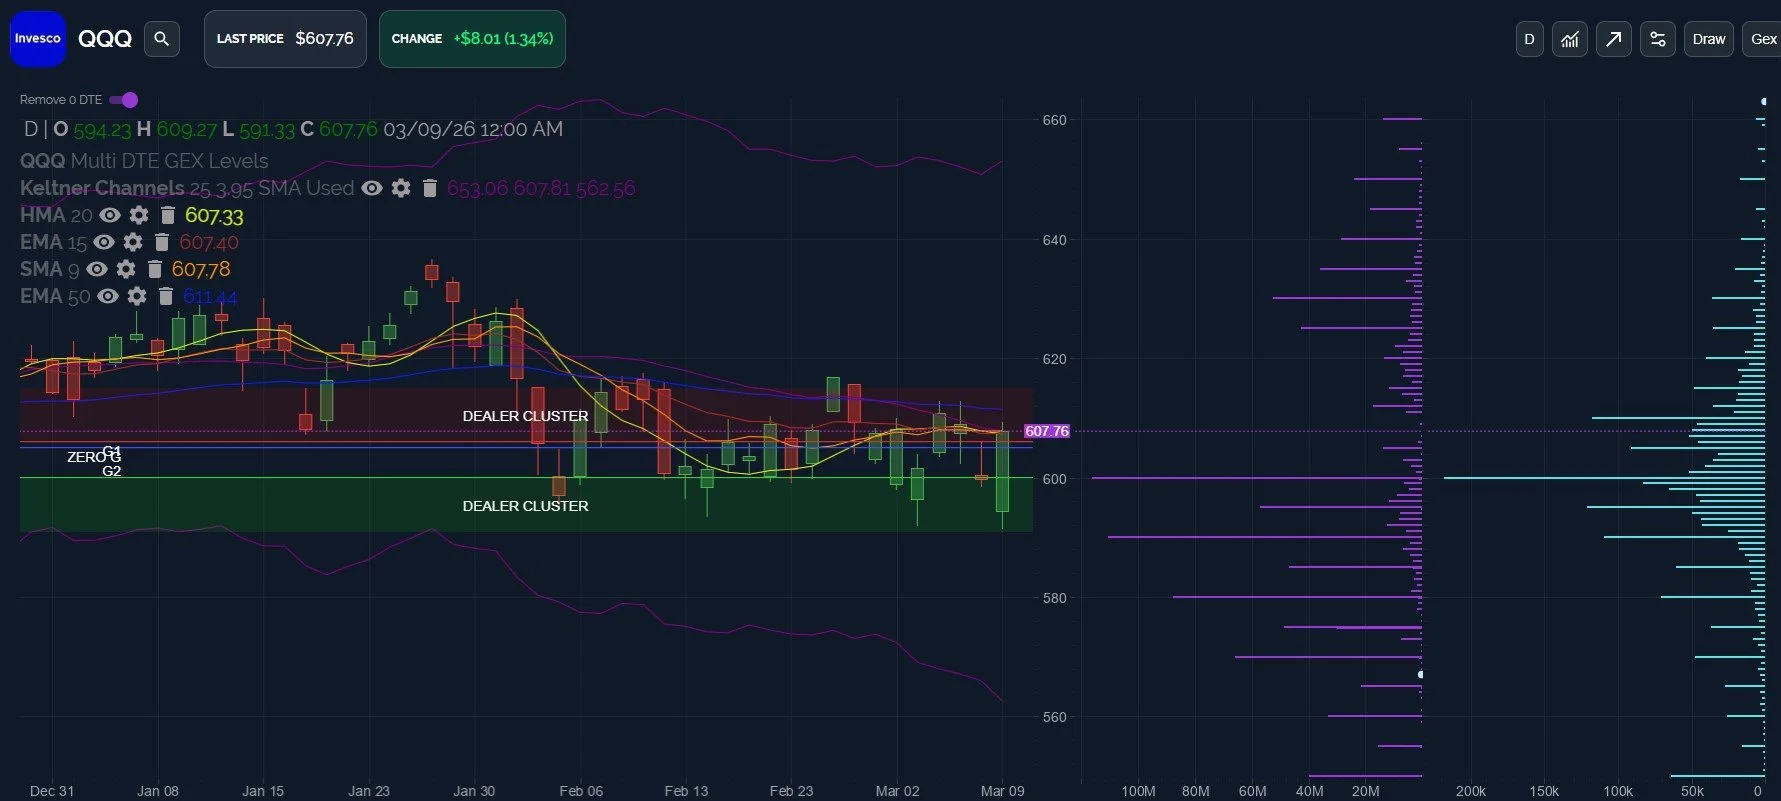Click the Feb 23 date label
Image resolution: width=1781 pixels, height=801 pixels.
click(x=791, y=791)
